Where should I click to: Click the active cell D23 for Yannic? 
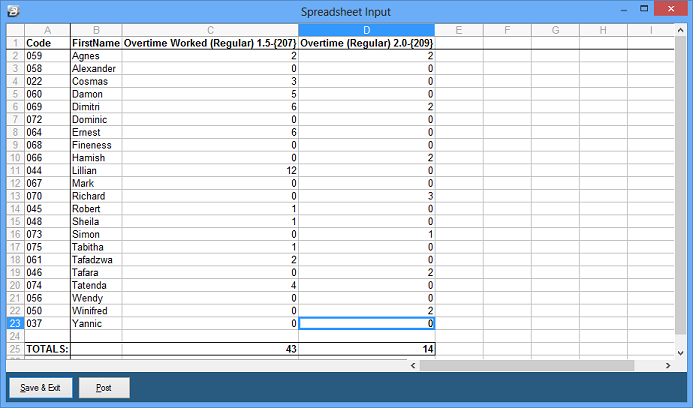(366, 324)
